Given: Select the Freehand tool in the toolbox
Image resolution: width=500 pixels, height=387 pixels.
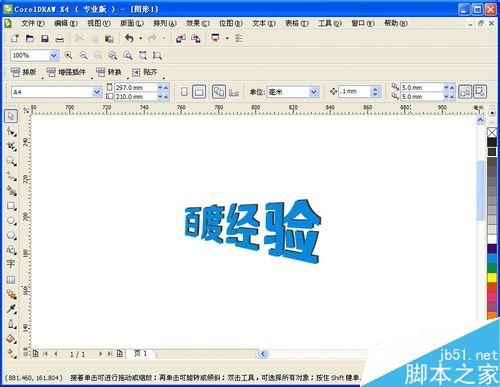Looking at the screenshot, I should pyautogui.click(x=11, y=176).
